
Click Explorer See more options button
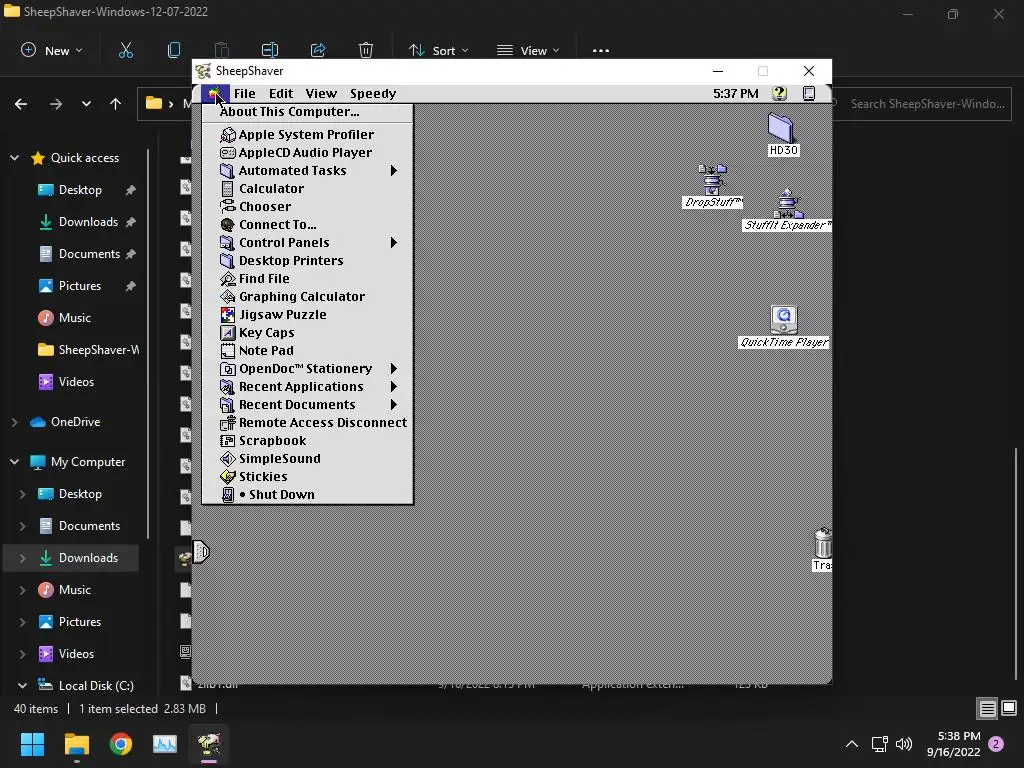[x=600, y=50]
